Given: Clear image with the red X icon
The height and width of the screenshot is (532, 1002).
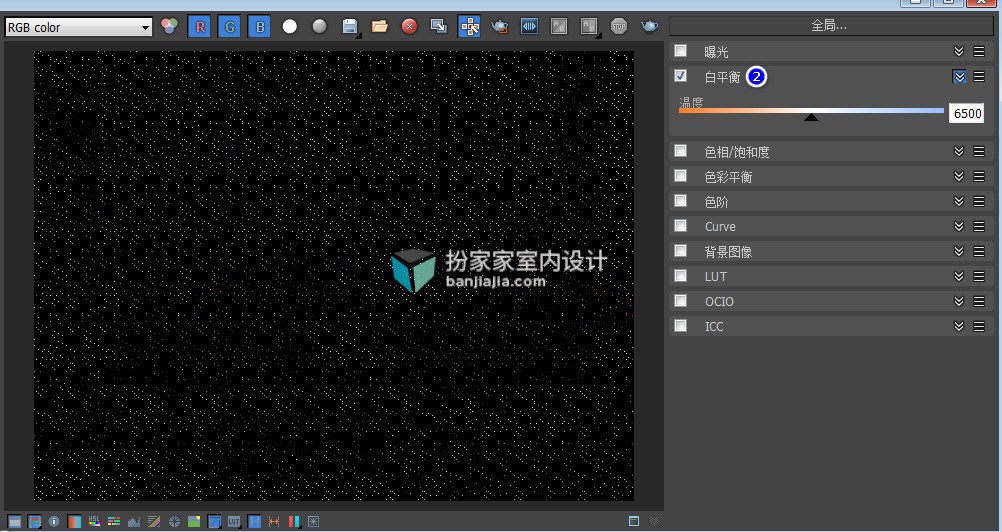Looking at the screenshot, I should 410,26.
